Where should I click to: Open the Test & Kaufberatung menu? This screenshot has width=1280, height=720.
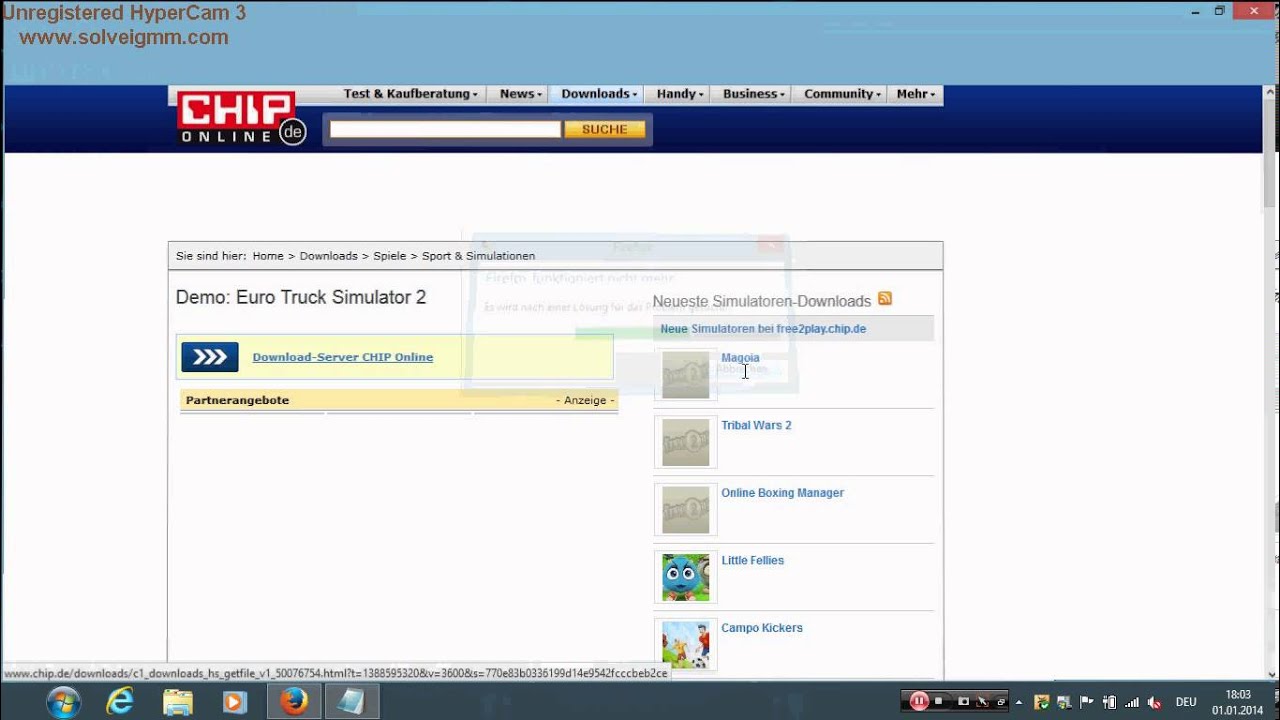click(410, 94)
